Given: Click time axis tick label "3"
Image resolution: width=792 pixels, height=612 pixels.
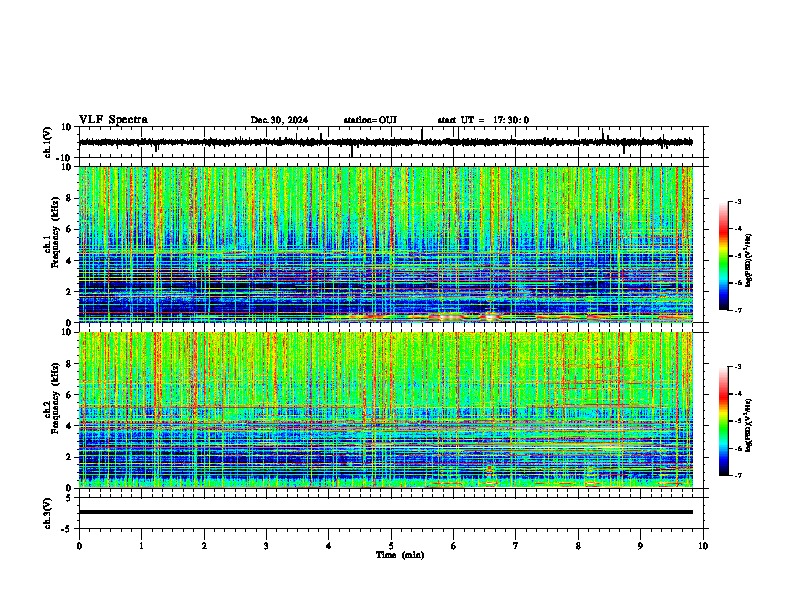Looking at the screenshot, I should (266, 546).
